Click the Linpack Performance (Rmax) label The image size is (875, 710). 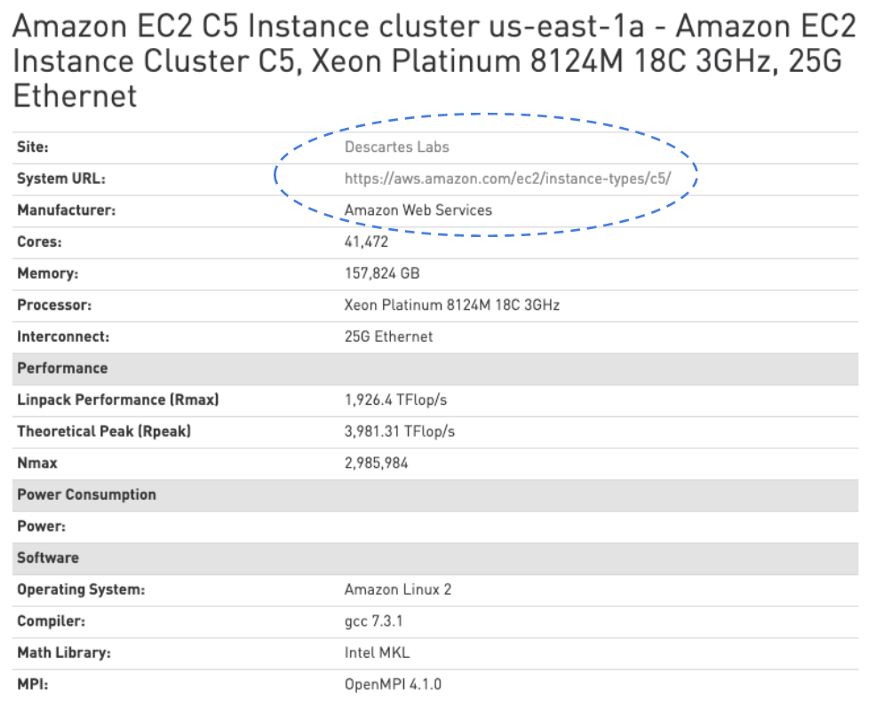tap(118, 400)
